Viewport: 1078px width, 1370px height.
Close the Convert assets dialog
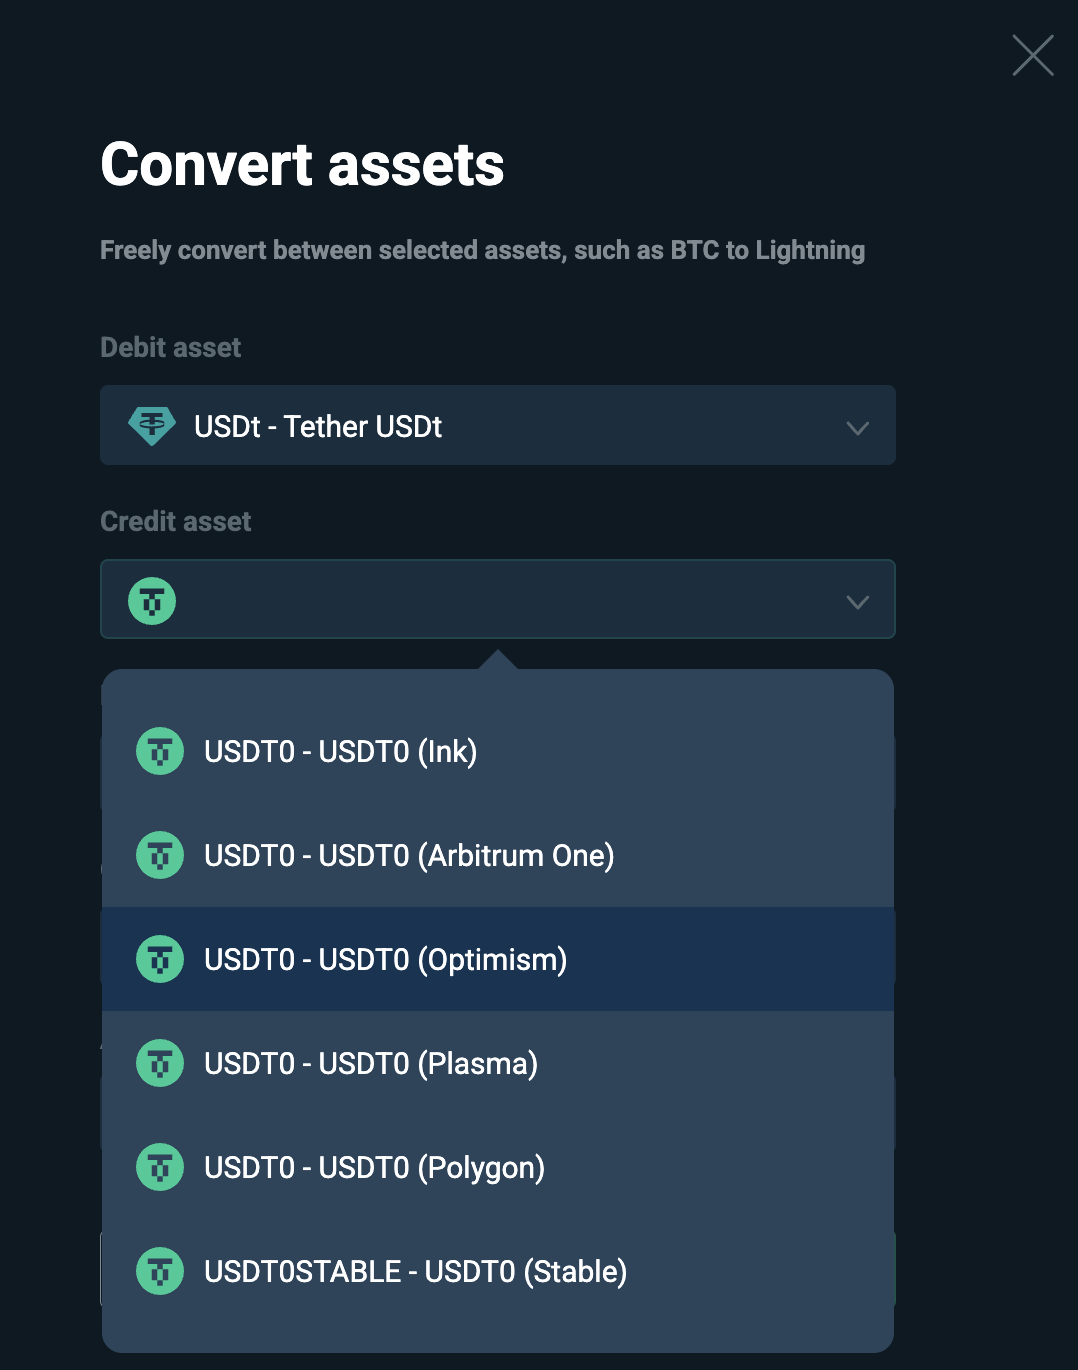(x=1033, y=55)
